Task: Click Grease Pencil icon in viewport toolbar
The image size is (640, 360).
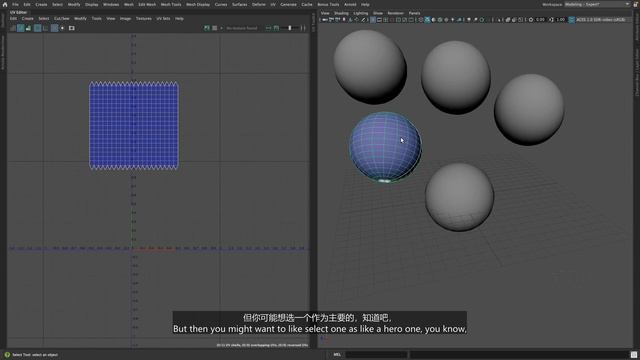Action: coord(363,20)
